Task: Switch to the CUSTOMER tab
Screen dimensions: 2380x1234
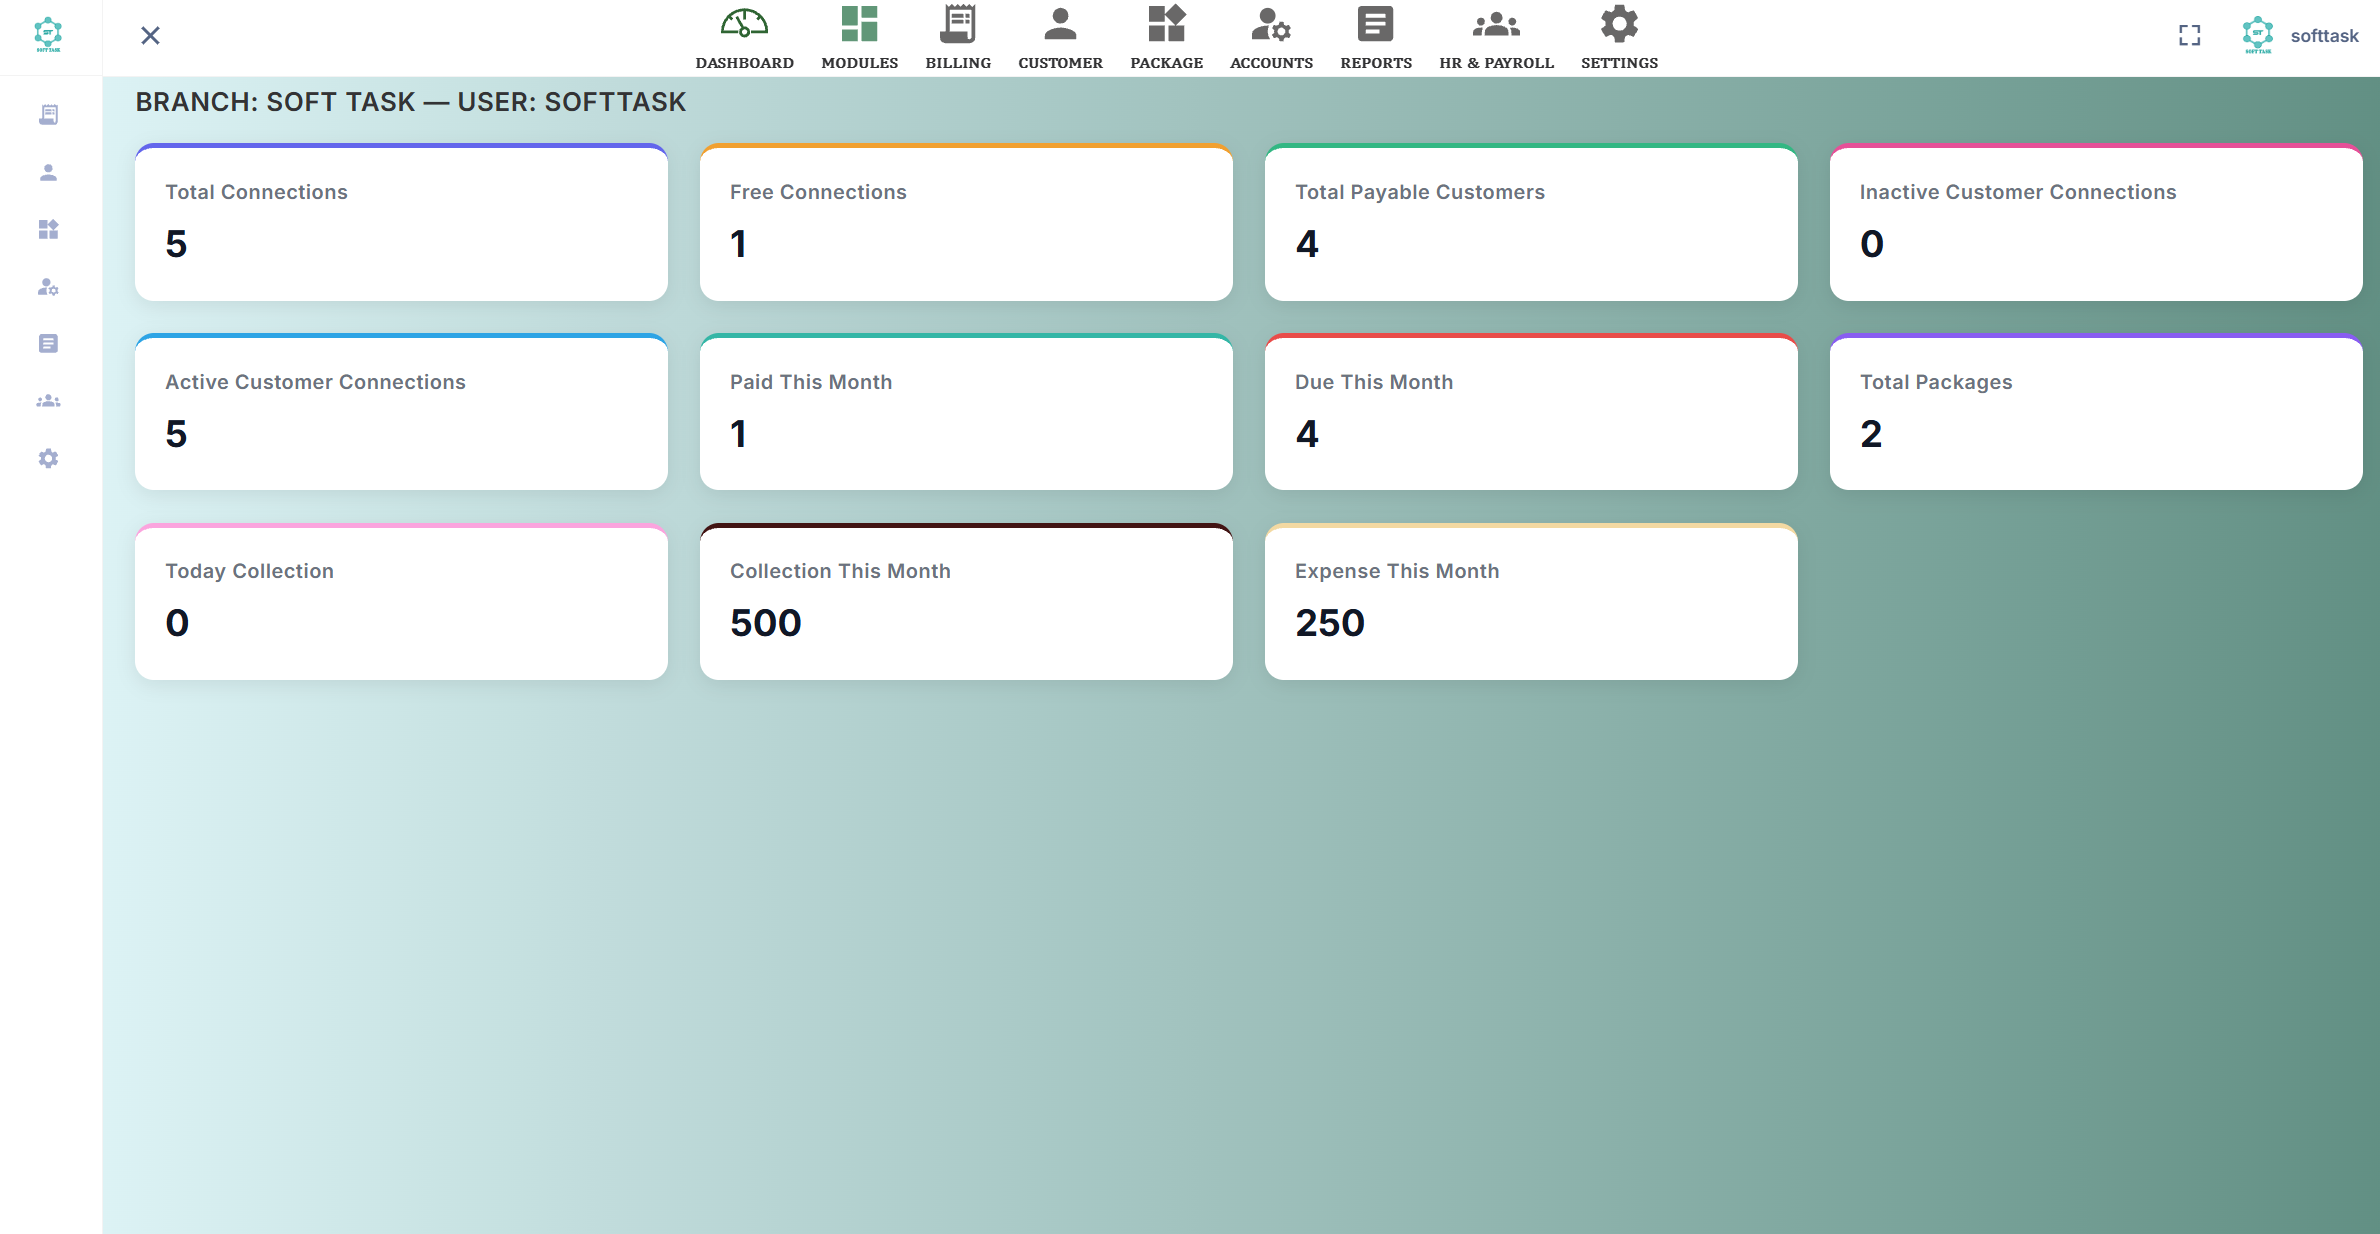Action: [1060, 63]
